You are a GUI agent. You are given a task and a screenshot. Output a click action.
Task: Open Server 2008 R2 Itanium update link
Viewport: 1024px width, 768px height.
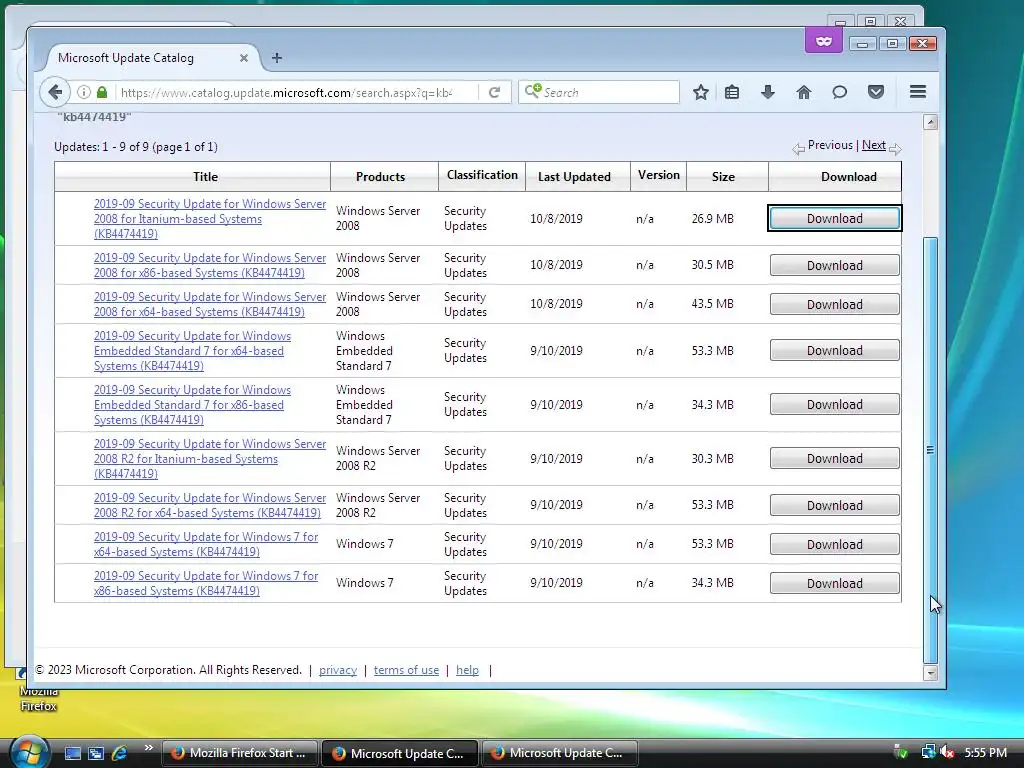210,458
